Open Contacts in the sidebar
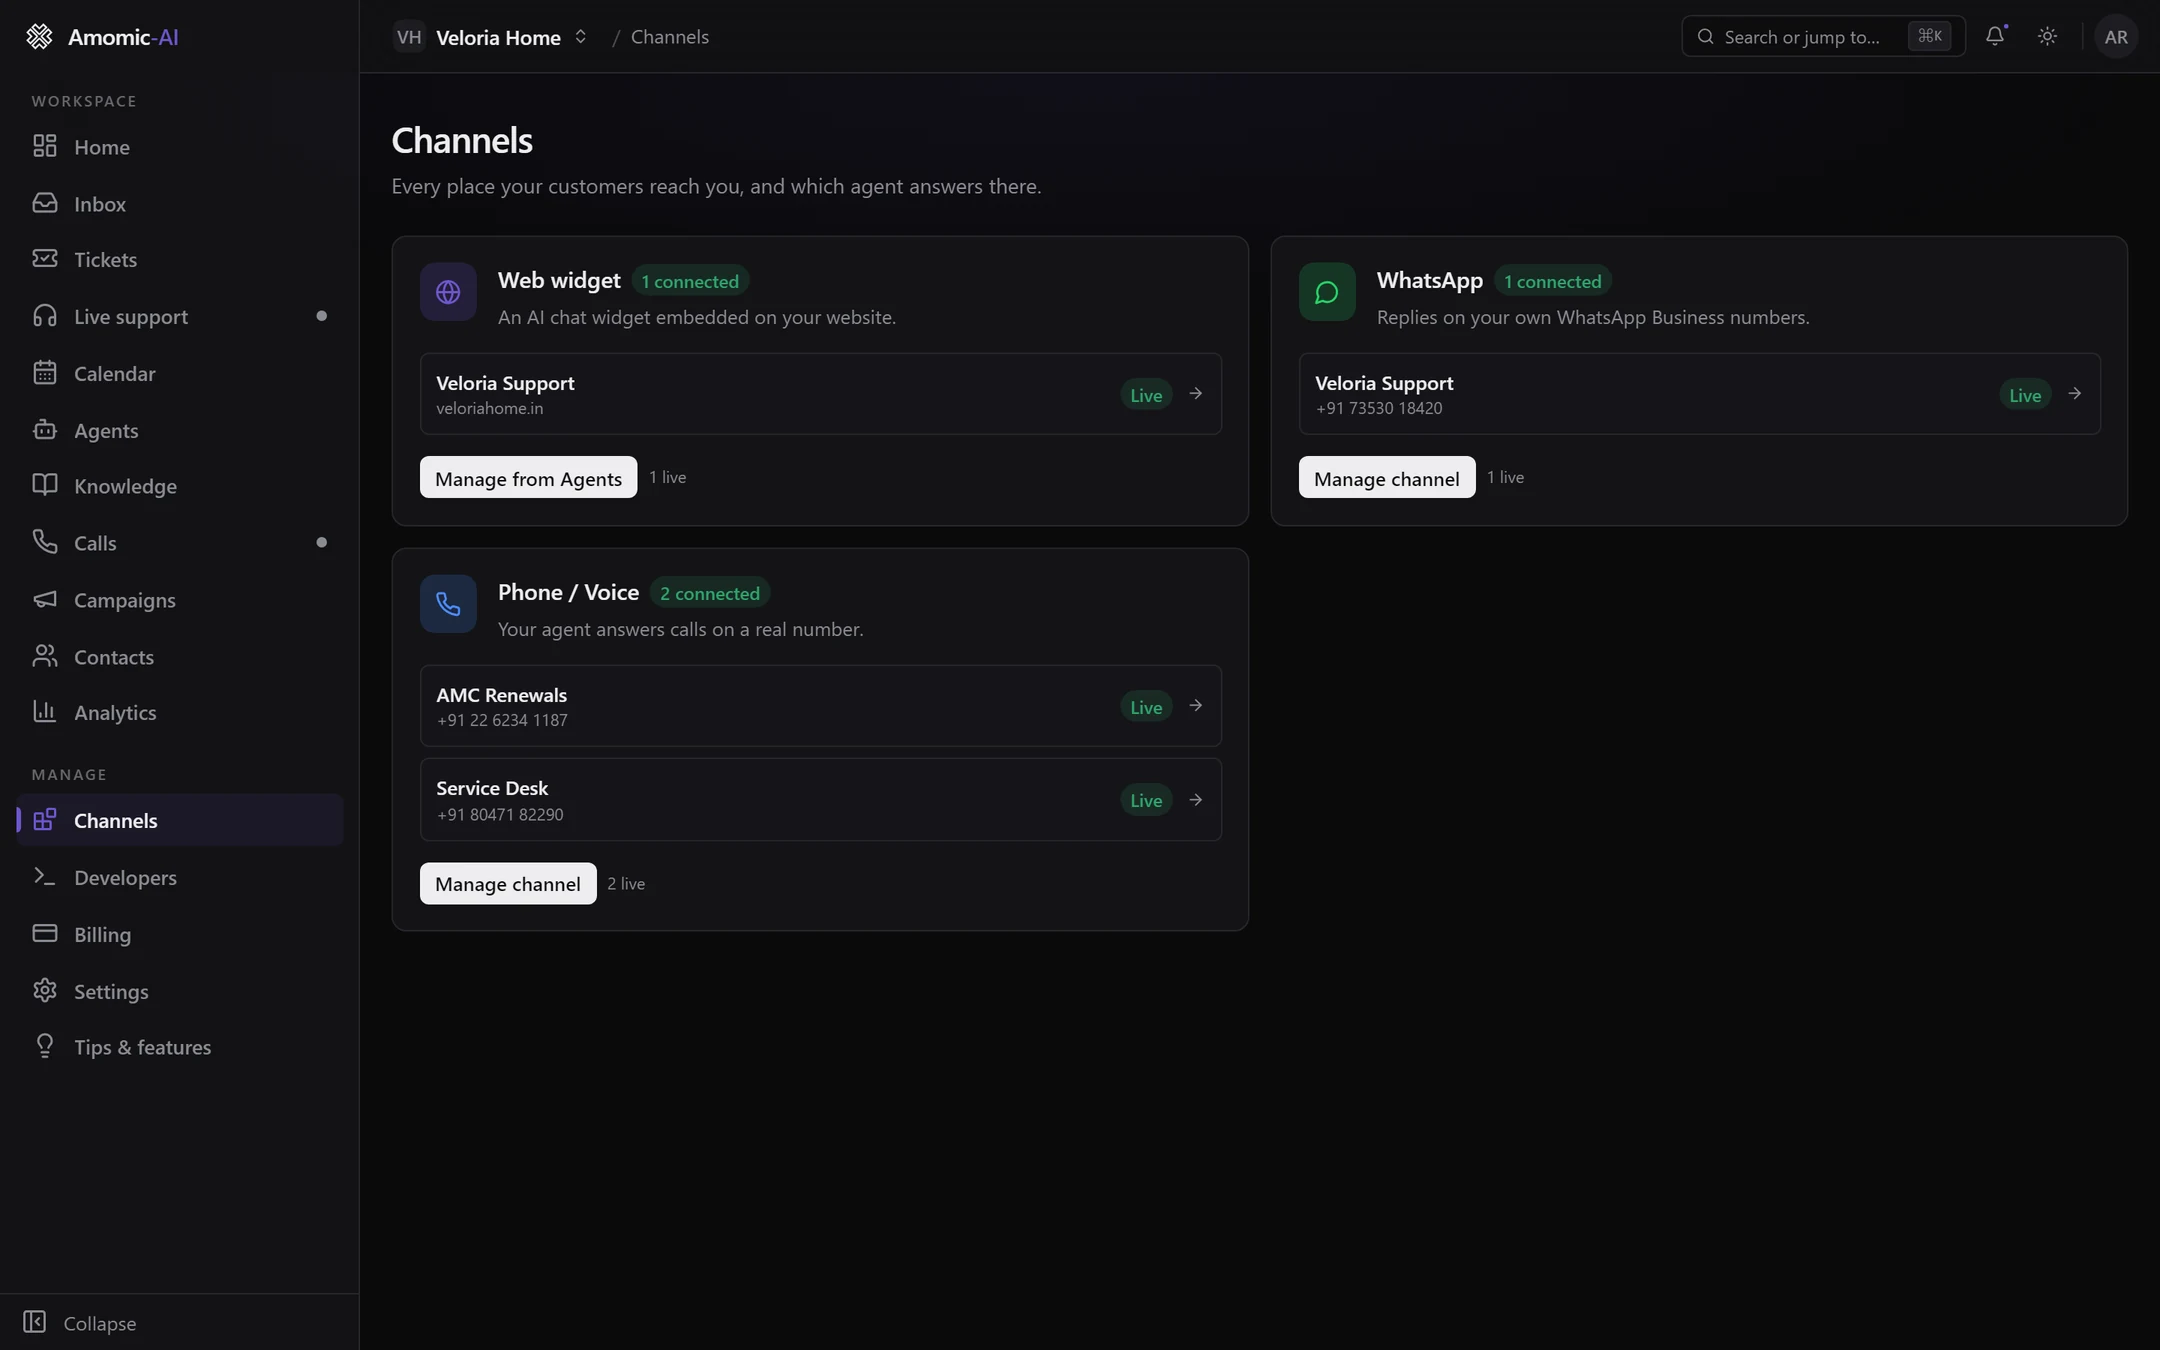This screenshot has height=1350, width=2160. pyautogui.click(x=180, y=656)
